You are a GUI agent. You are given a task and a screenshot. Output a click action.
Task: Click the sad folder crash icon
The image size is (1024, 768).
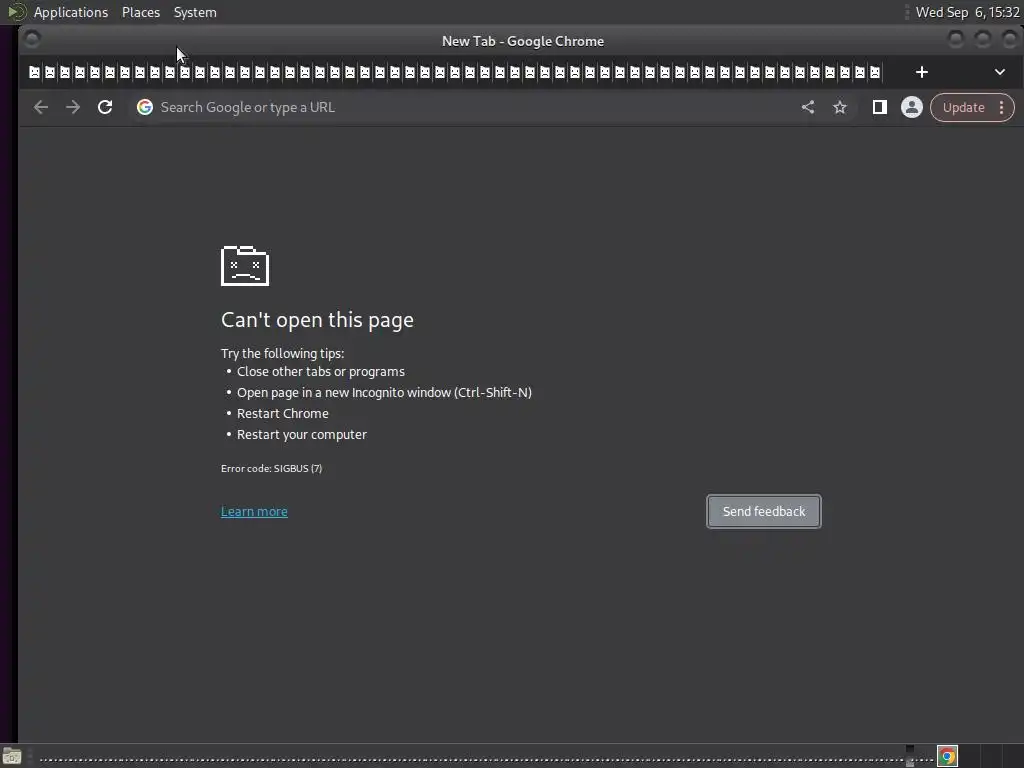coord(245,266)
